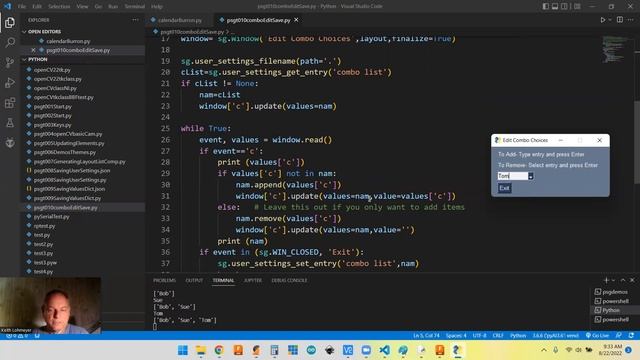Open calendarButton.py in Open Editors
Viewport: 640px width, 360px height.
point(68,41)
